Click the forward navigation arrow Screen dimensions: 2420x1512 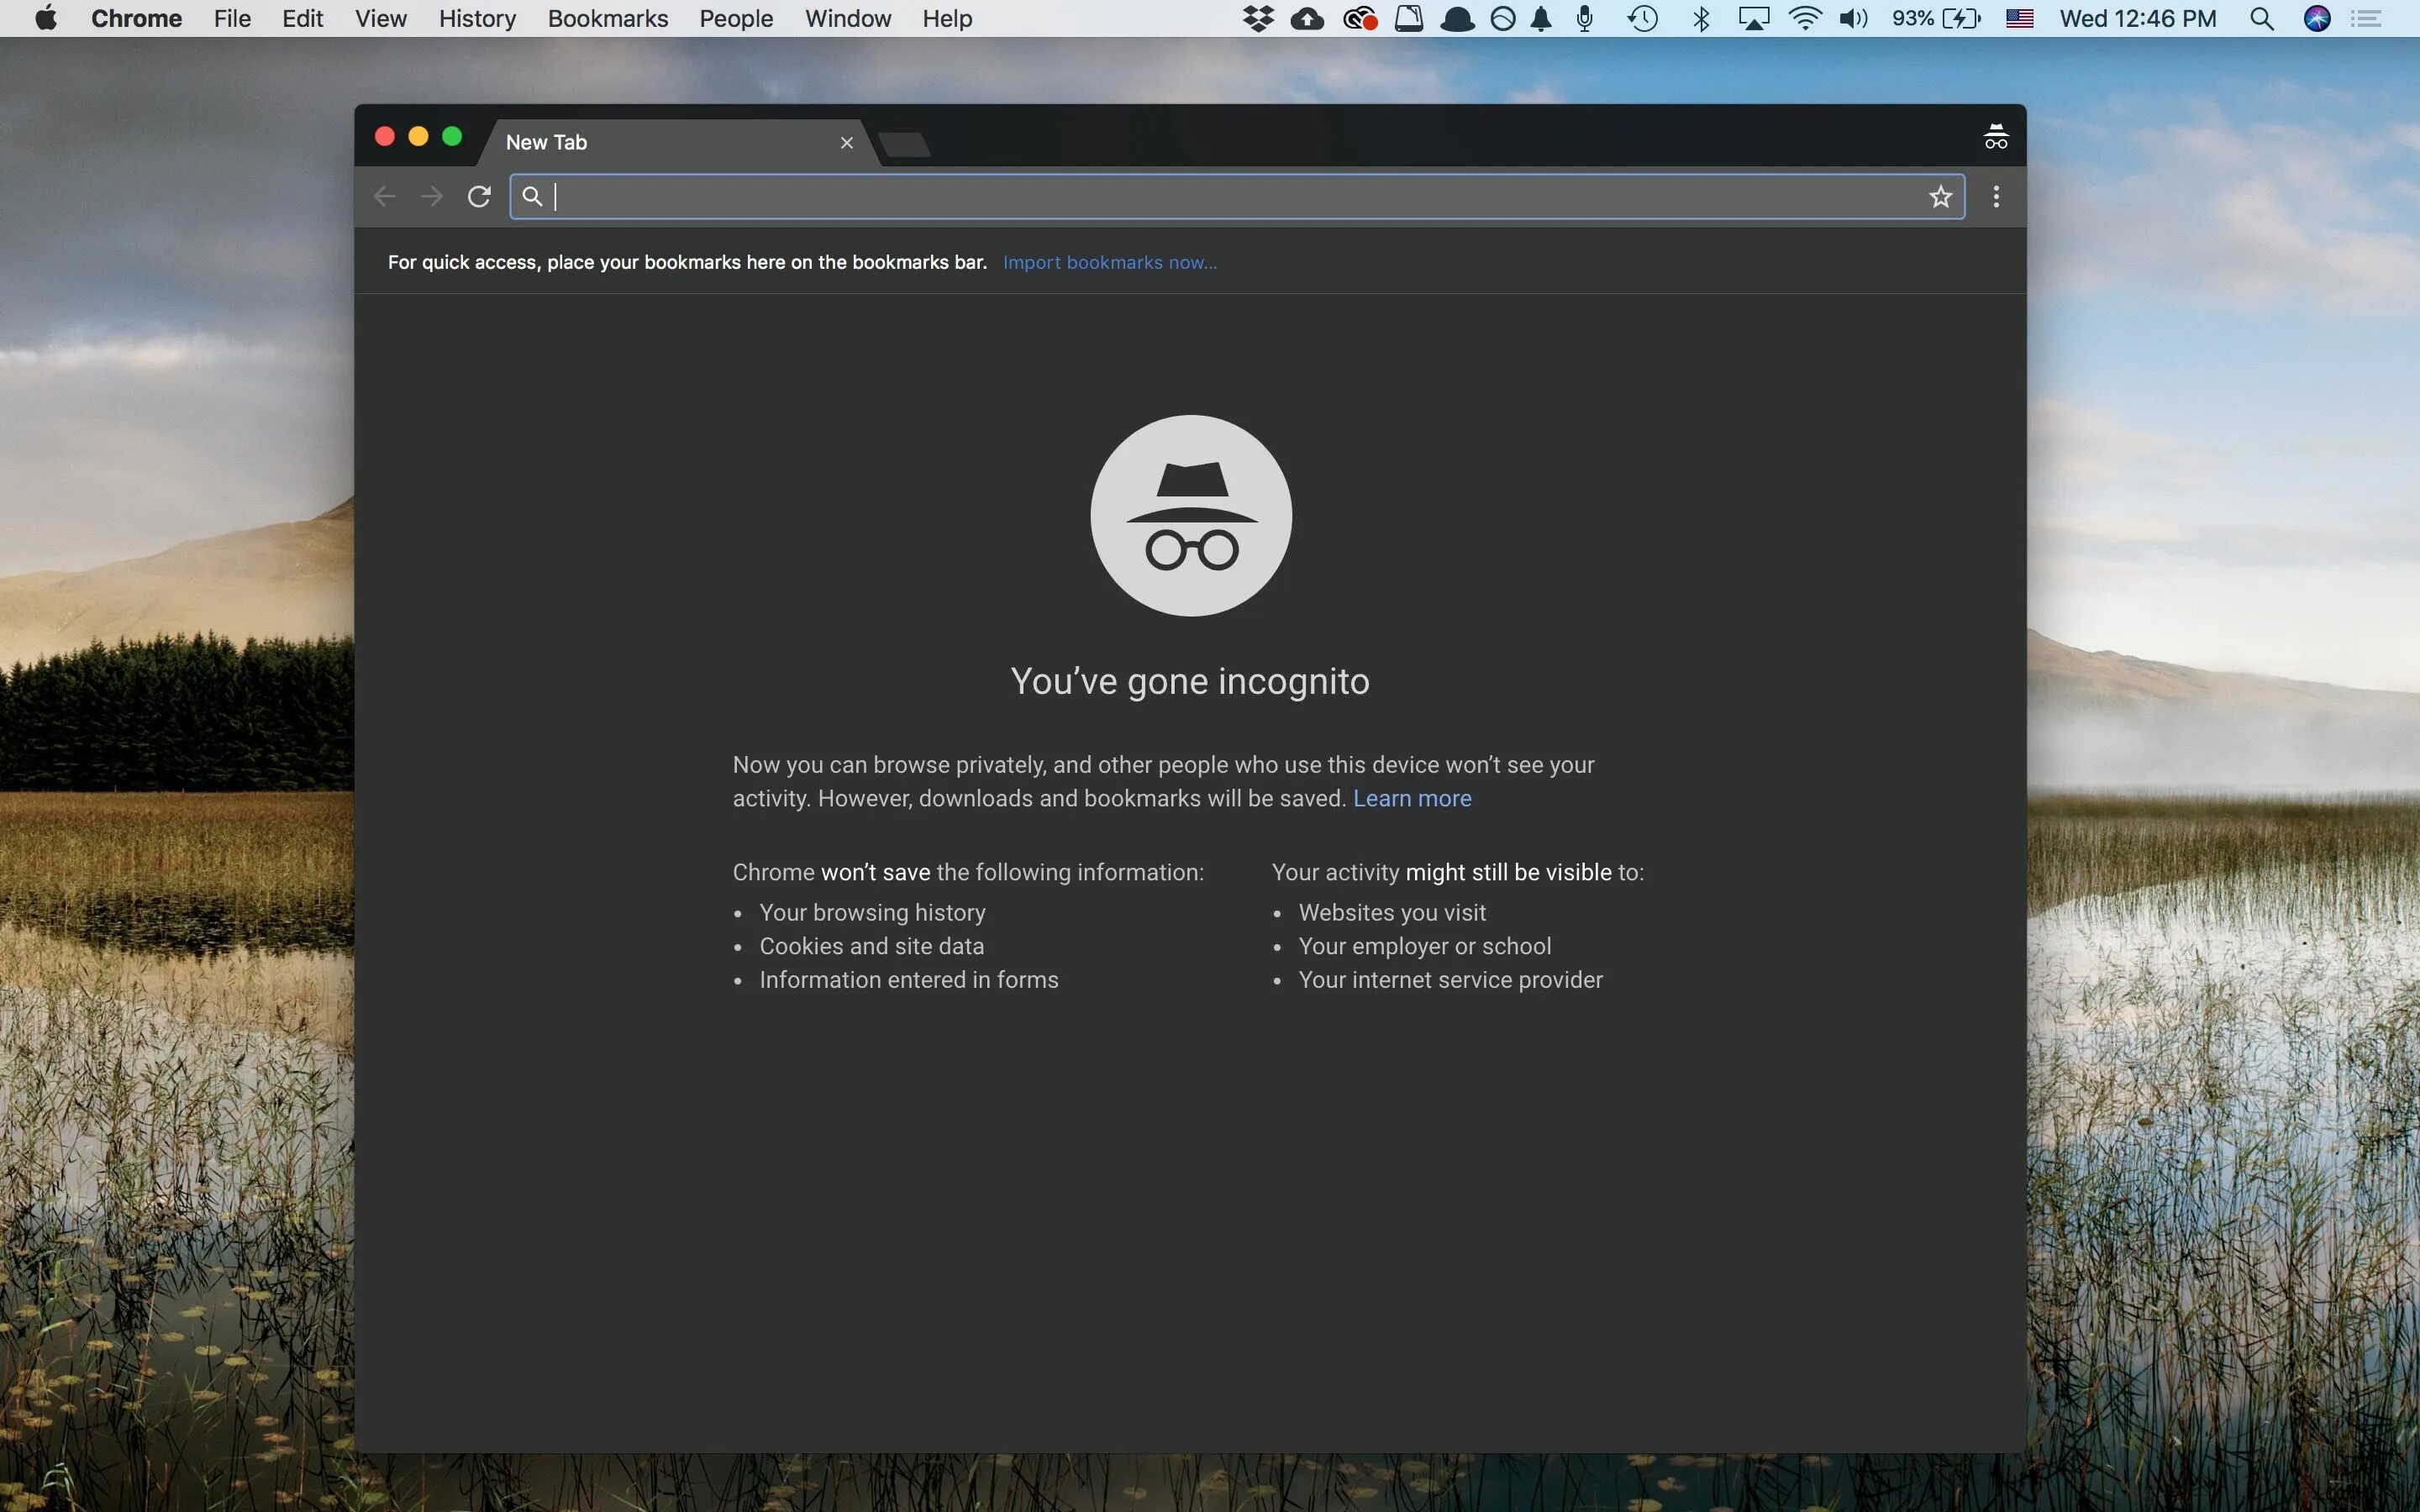click(x=430, y=195)
